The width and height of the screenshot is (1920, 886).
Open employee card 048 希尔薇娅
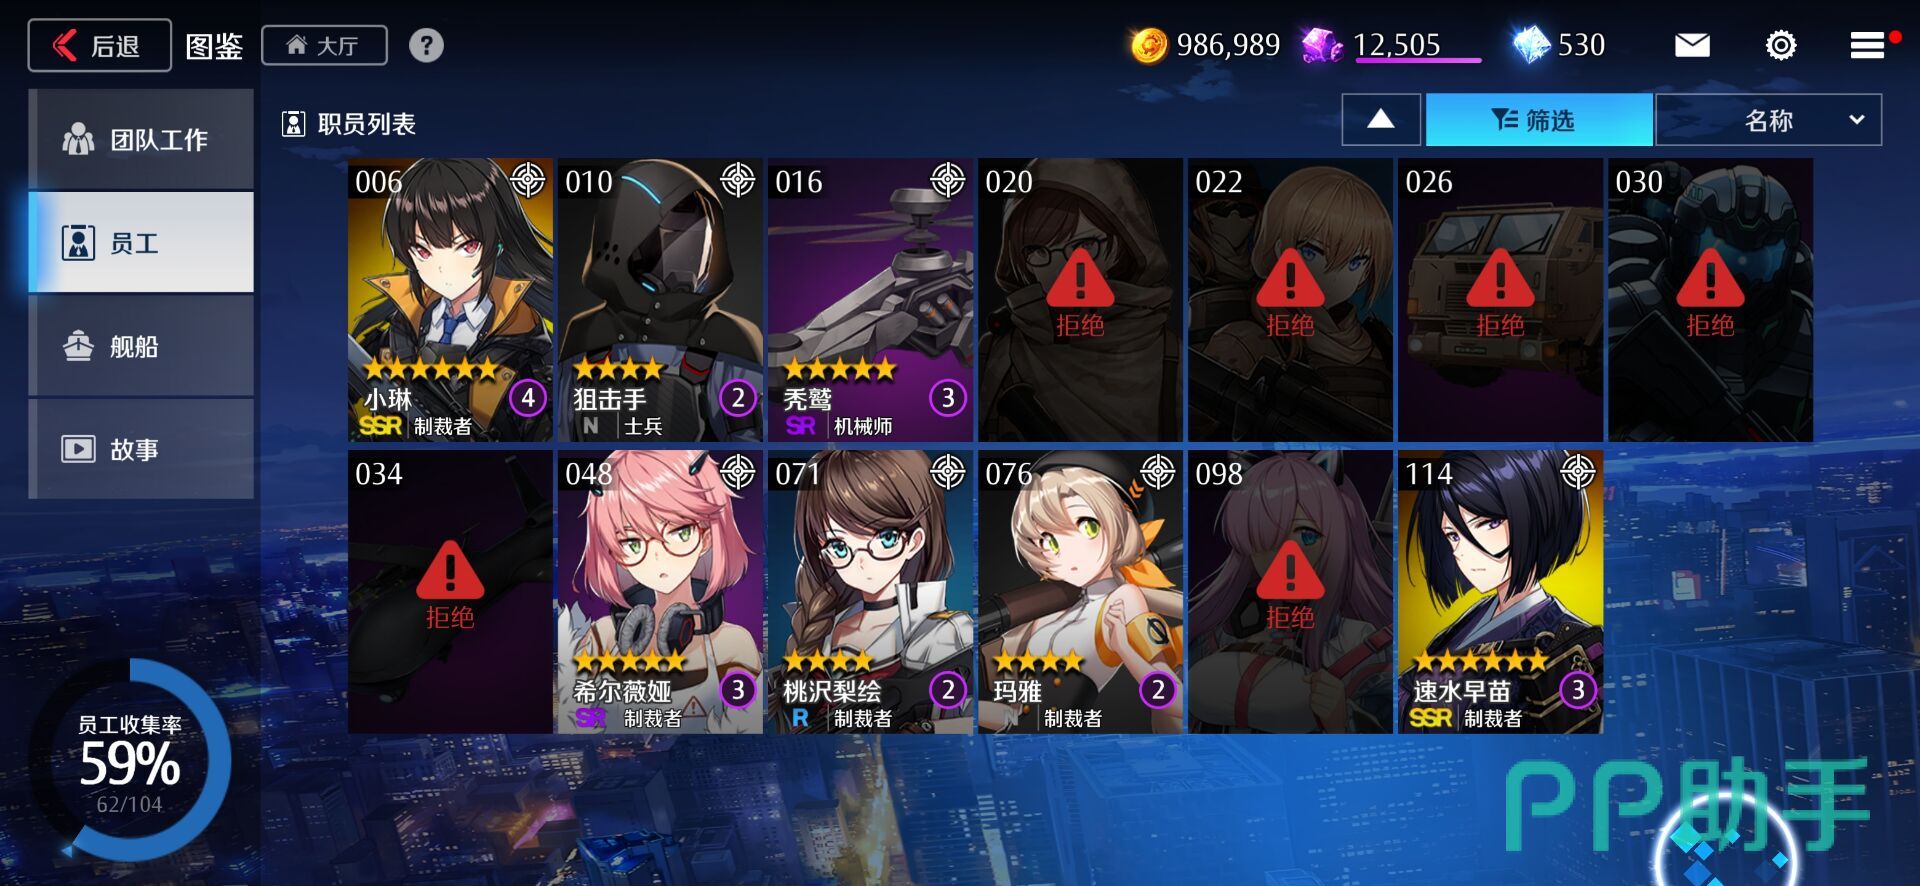(x=660, y=592)
